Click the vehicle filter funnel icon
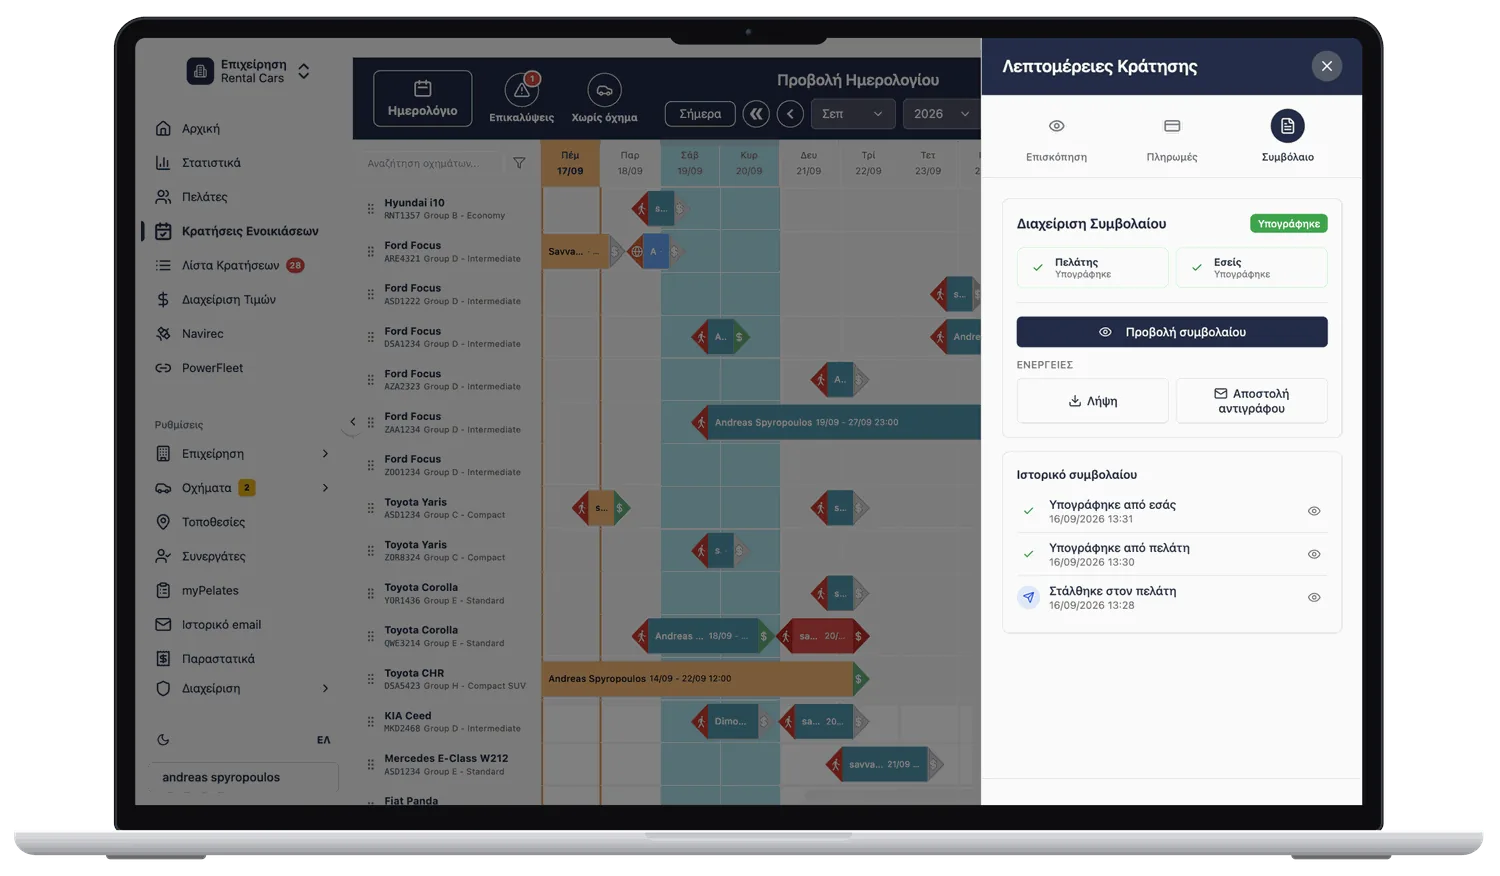The width and height of the screenshot is (1500, 876). (x=519, y=163)
